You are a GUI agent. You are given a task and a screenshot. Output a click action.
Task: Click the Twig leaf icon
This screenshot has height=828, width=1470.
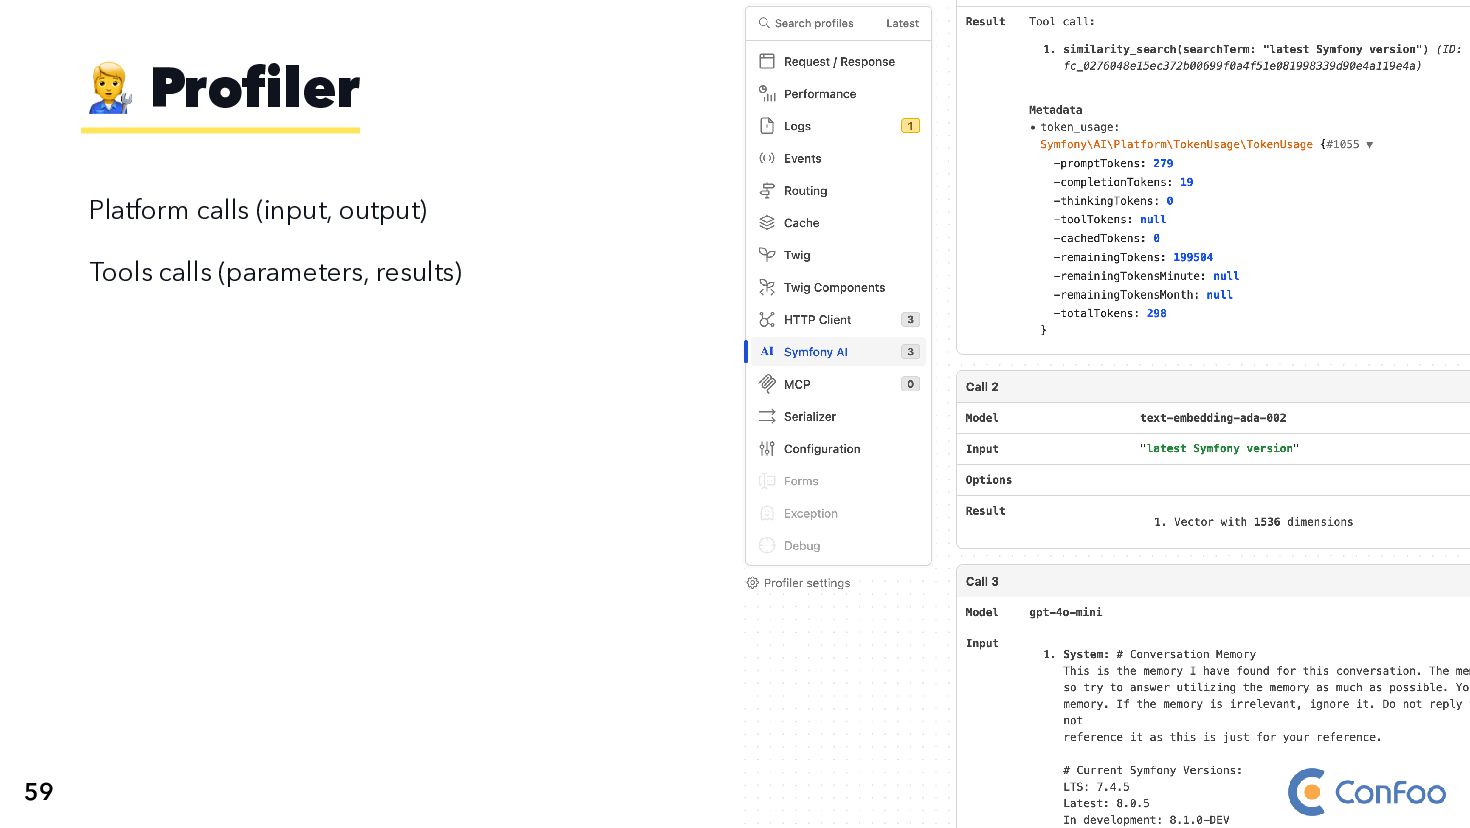coord(767,255)
